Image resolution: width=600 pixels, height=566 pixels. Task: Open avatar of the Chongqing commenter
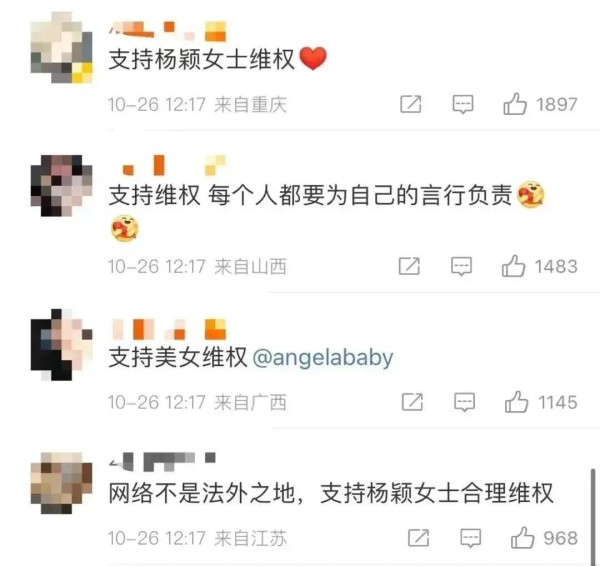pos(61,47)
